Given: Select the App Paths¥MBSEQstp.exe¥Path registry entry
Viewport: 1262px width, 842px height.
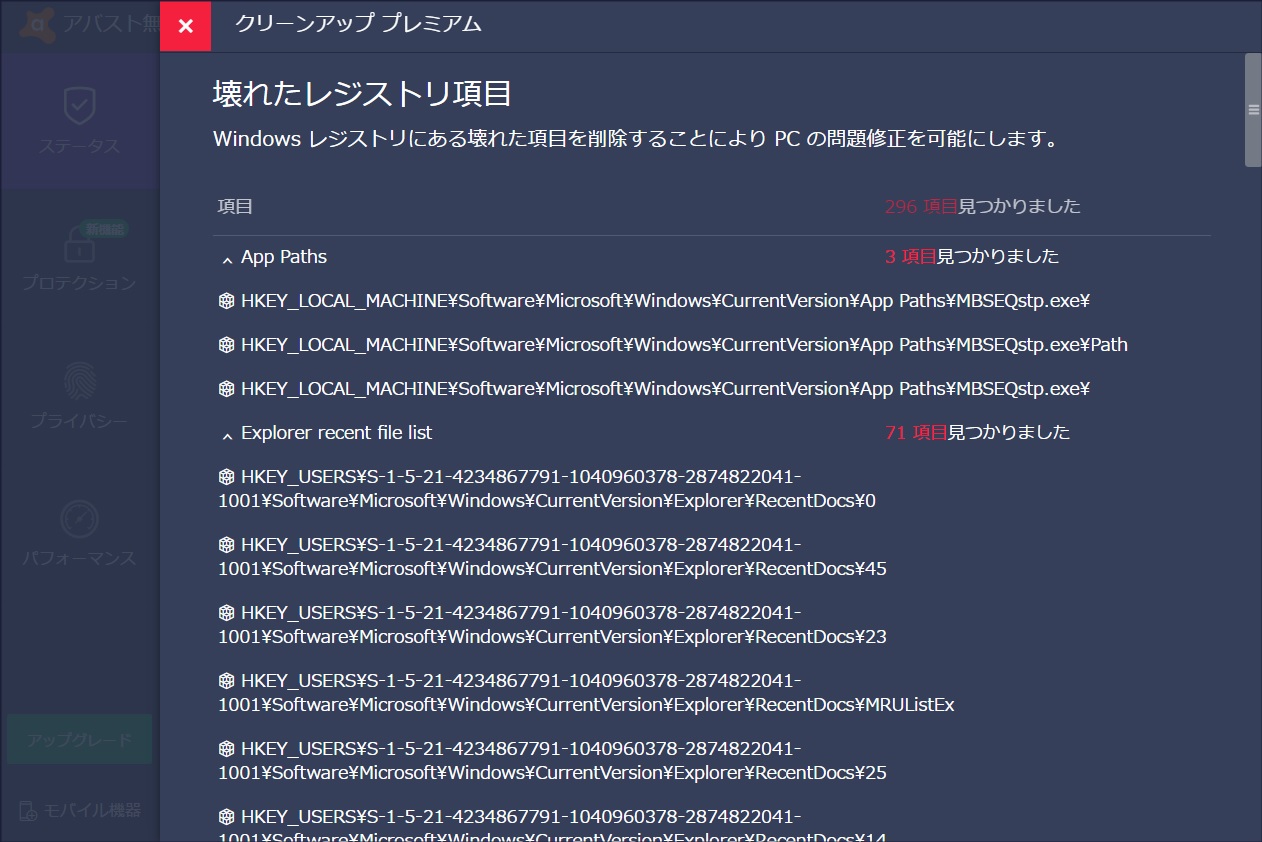Looking at the screenshot, I should pyautogui.click(x=684, y=345).
